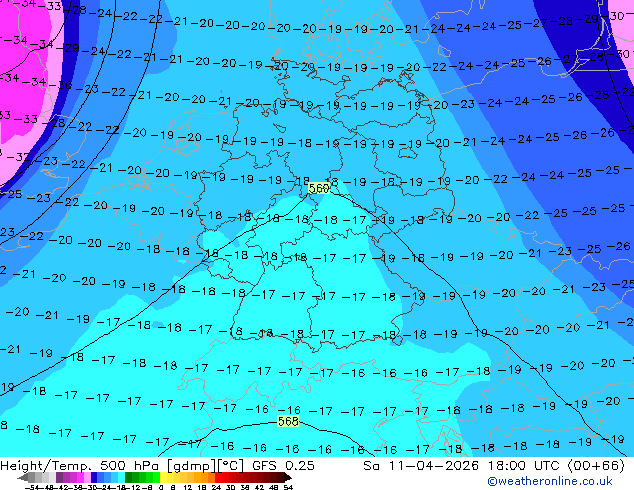Click the "Height/Temp. 500 hPa" map title
634x490 pixels.
point(81,465)
